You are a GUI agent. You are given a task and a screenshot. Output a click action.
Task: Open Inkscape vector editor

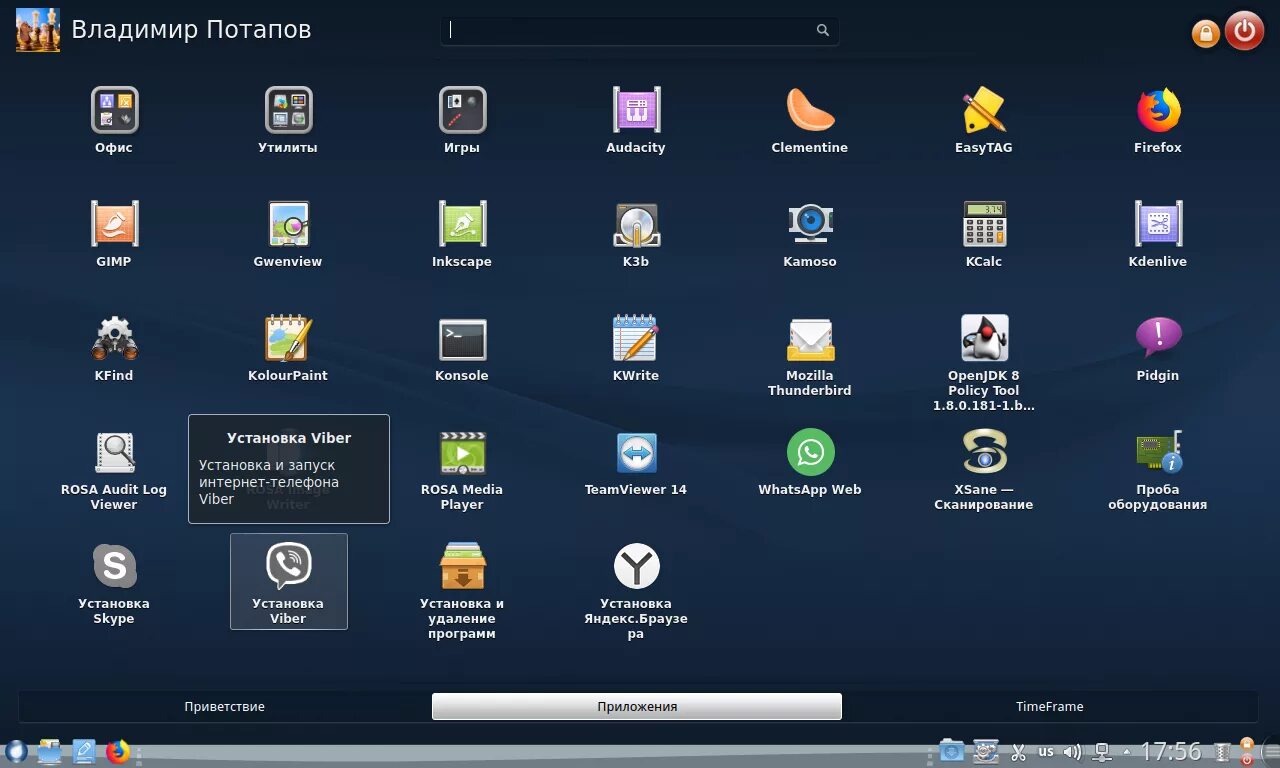pyautogui.click(x=462, y=234)
